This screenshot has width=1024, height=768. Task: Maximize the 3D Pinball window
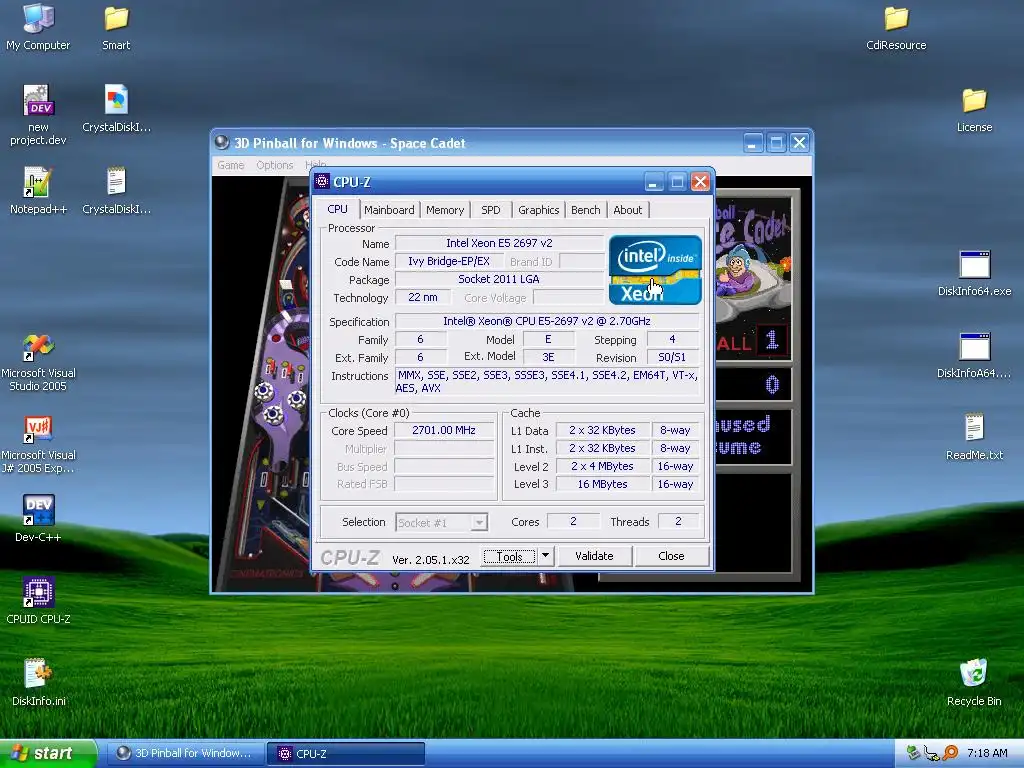[x=776, y=142]
